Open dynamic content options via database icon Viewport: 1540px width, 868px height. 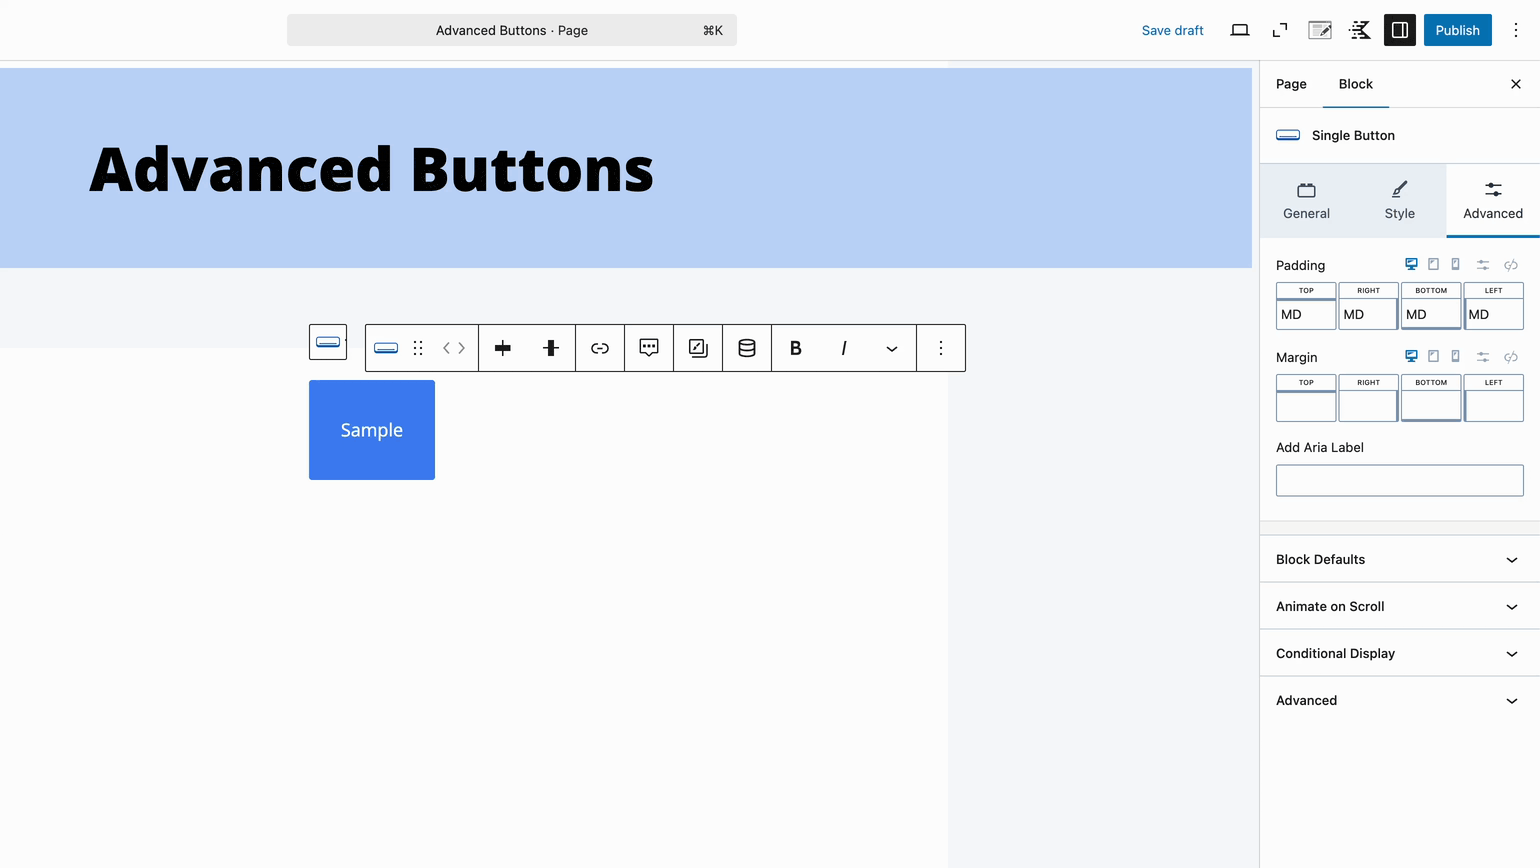(x=747, y=348)
